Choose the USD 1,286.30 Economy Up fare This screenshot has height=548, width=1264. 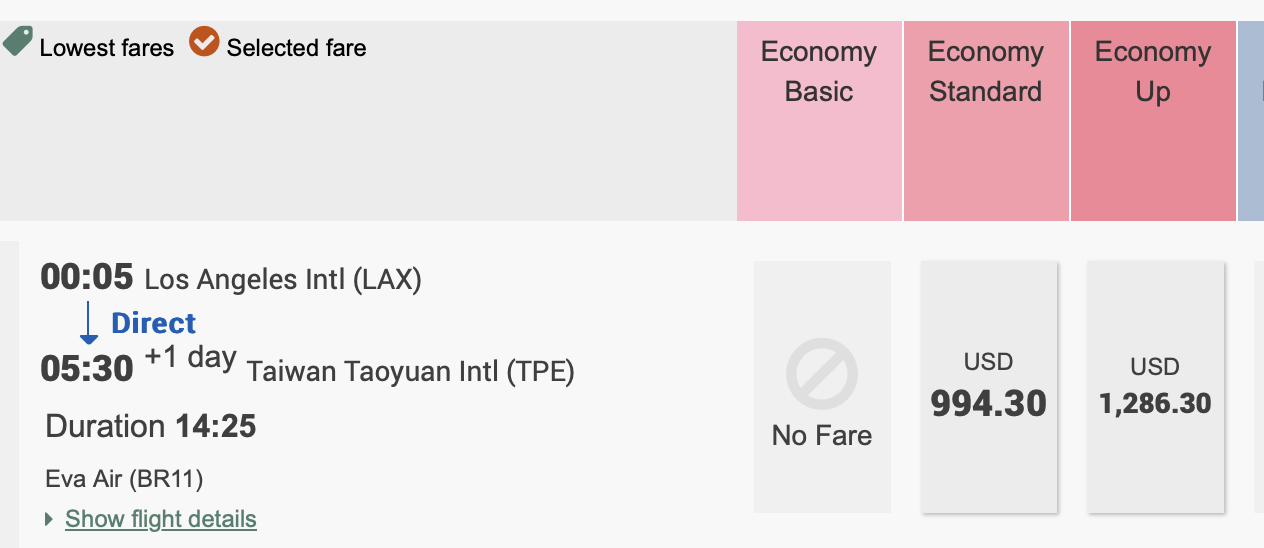click(x=1155, y=387)
